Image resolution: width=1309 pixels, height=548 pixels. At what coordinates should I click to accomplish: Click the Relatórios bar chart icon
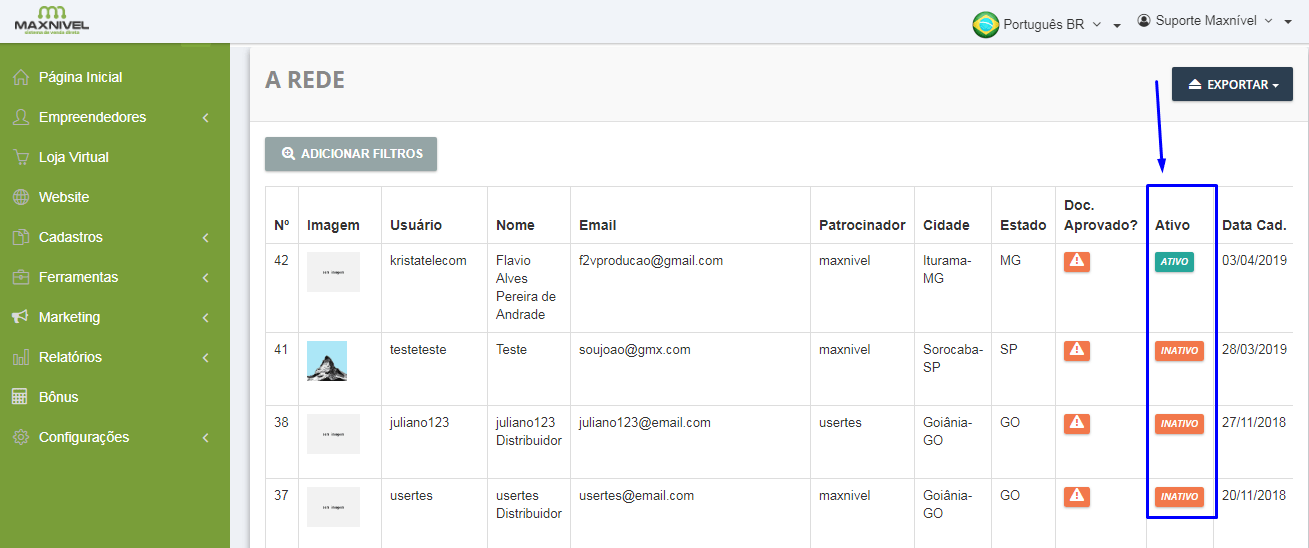pos(20,357)
